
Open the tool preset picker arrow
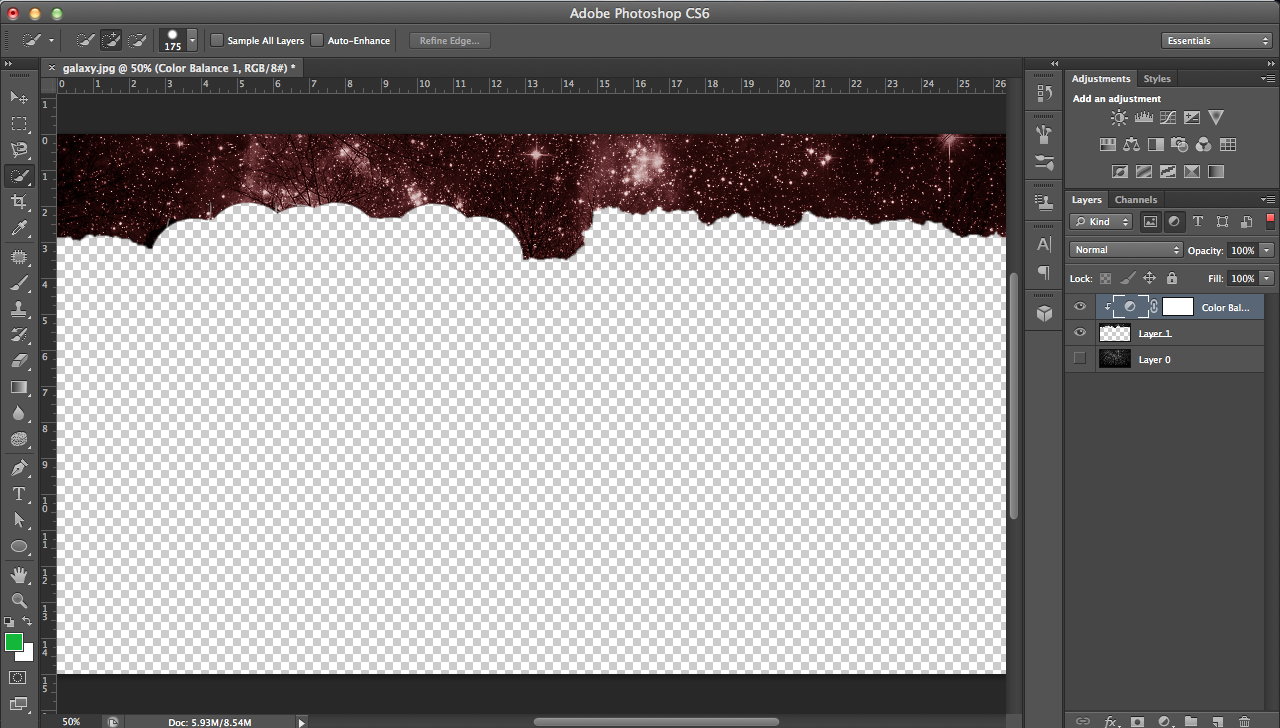(51, 41)
